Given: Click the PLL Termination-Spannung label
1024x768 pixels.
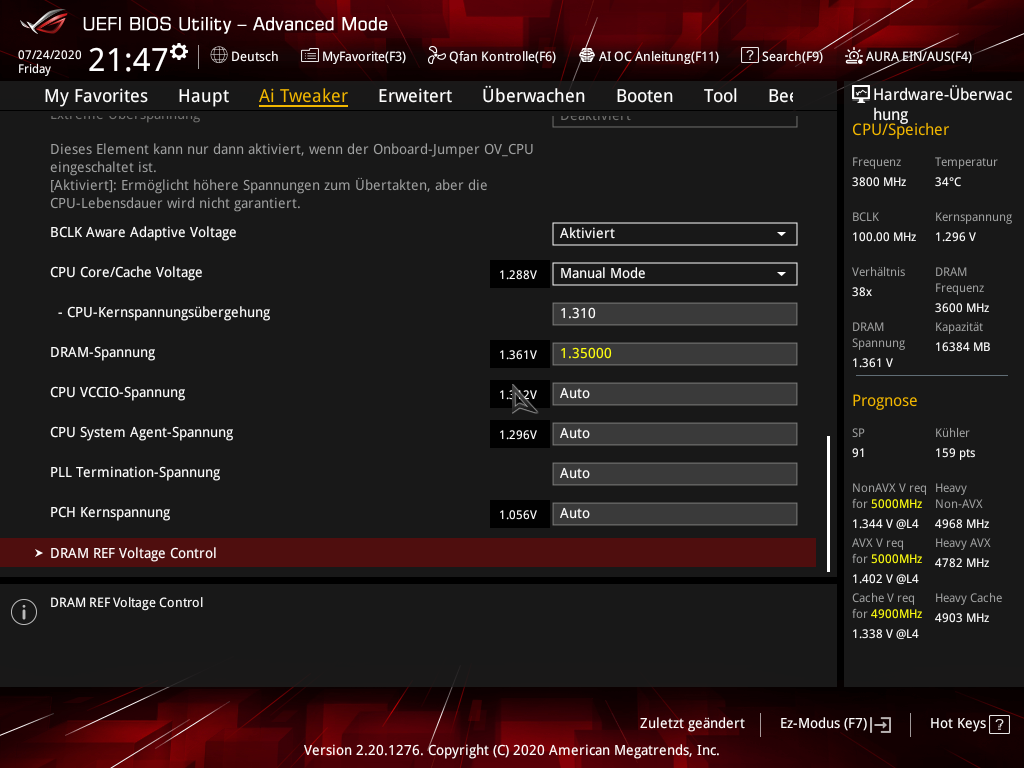Looking at the screenshot, I should pos(135,472).
